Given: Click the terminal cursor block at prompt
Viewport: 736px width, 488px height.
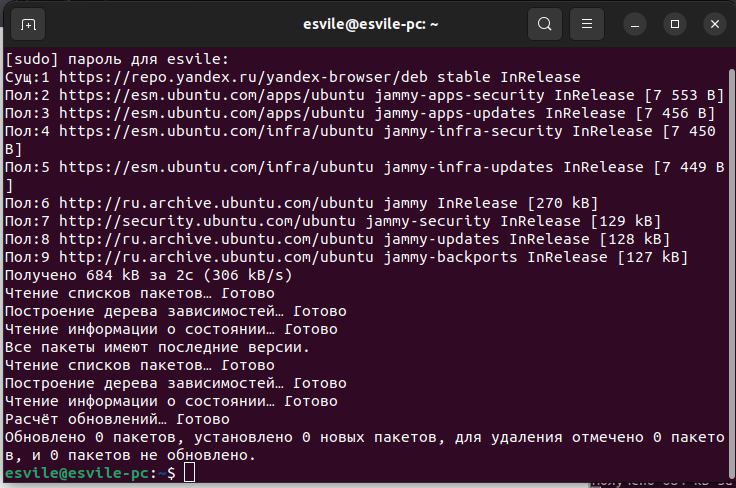Looking at the screenshot, I should [x=189, y=473].
